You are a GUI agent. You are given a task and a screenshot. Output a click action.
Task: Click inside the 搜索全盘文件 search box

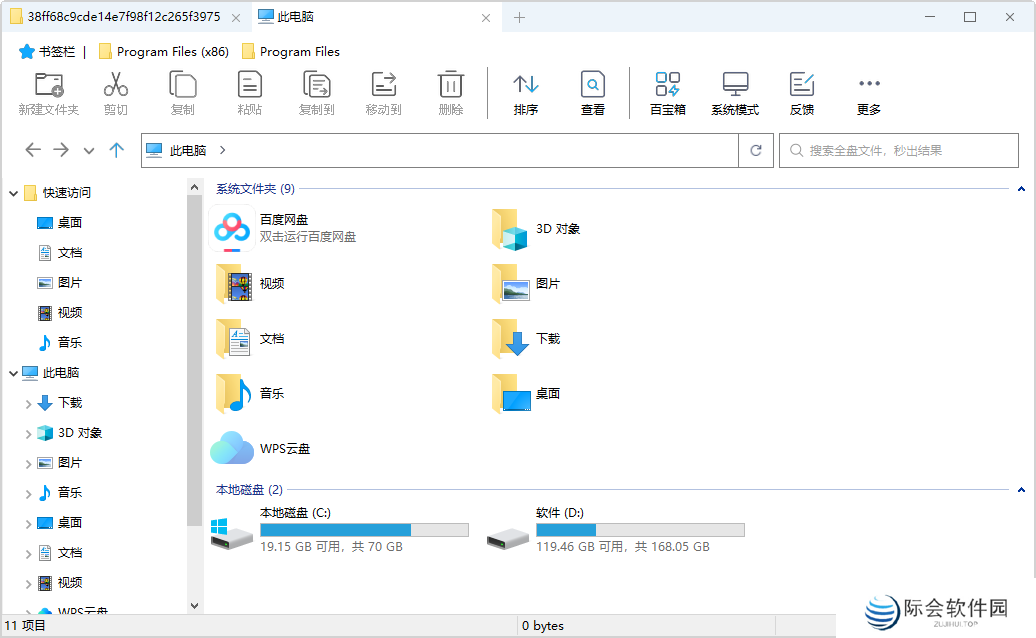tap(900, 150)
